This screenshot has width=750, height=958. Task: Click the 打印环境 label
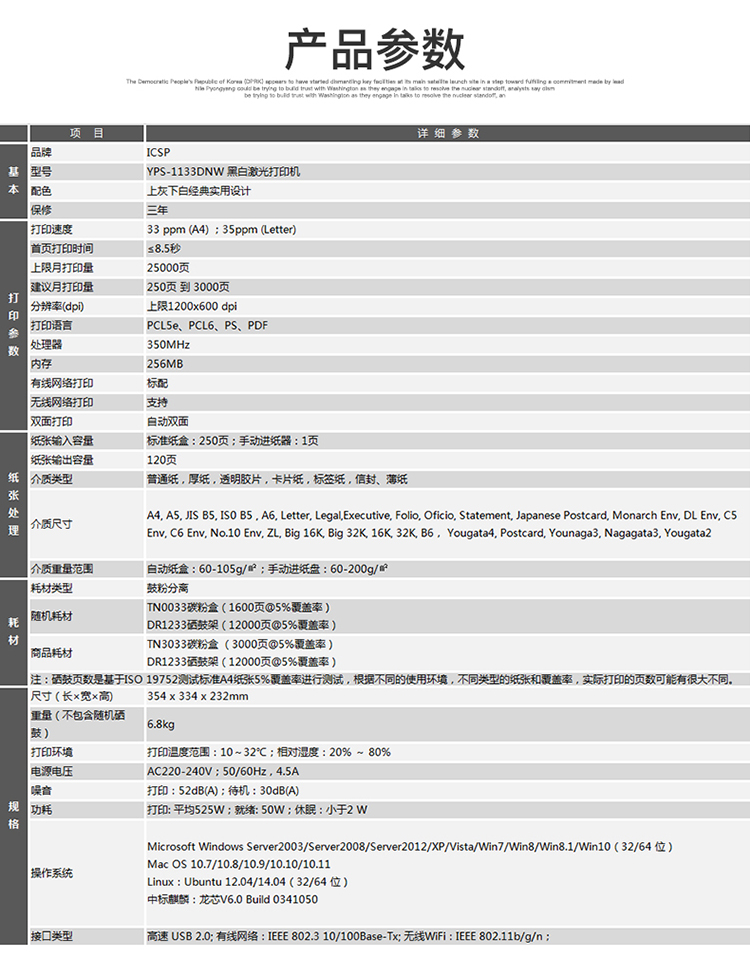pos(52,752)
